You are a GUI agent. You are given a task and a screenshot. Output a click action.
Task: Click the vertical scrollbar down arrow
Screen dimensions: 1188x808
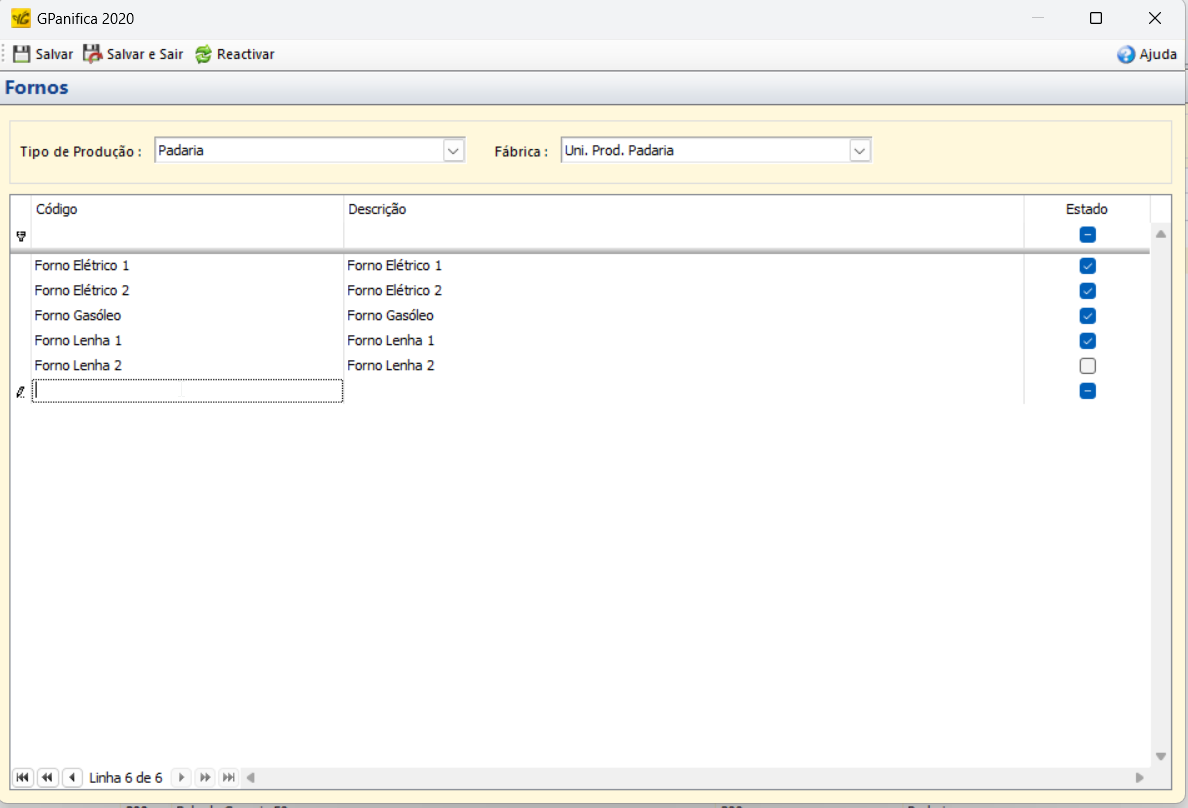[1160, 756]
